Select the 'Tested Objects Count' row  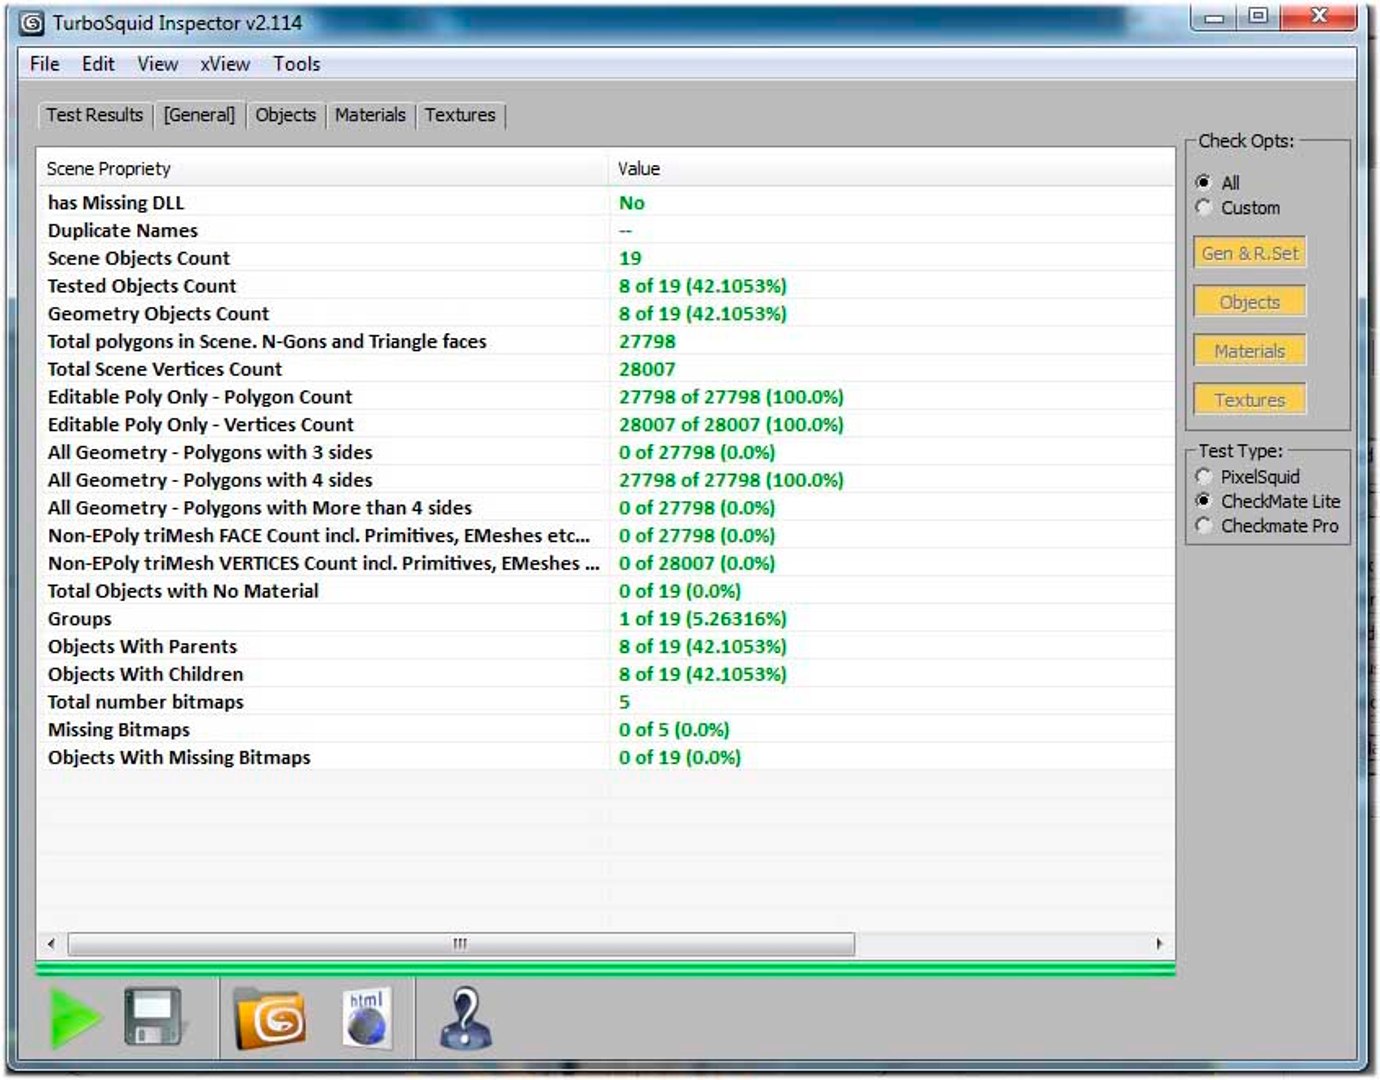(x=606, y=286)
